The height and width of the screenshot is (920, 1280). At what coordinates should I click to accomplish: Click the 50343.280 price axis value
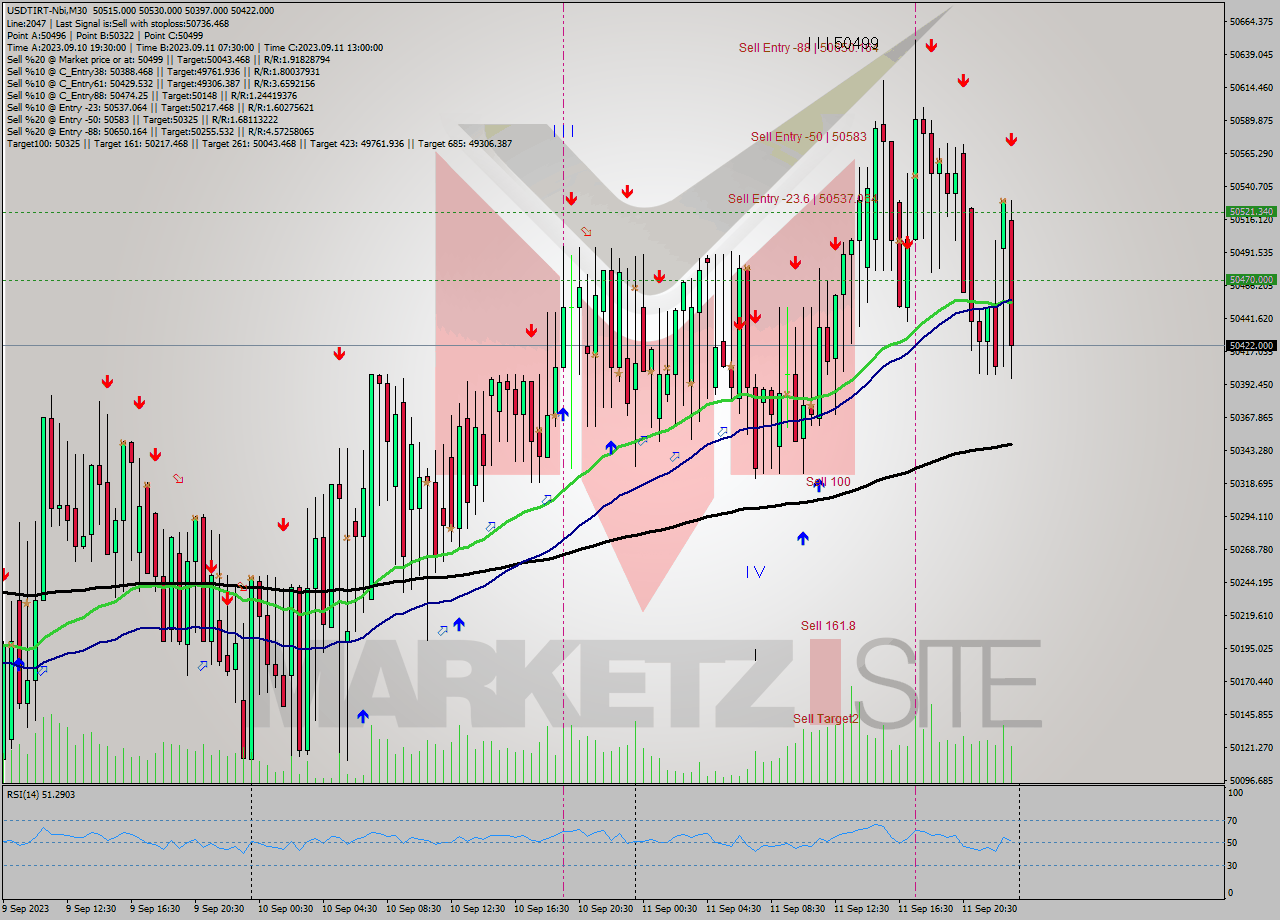click(1251, 450)
